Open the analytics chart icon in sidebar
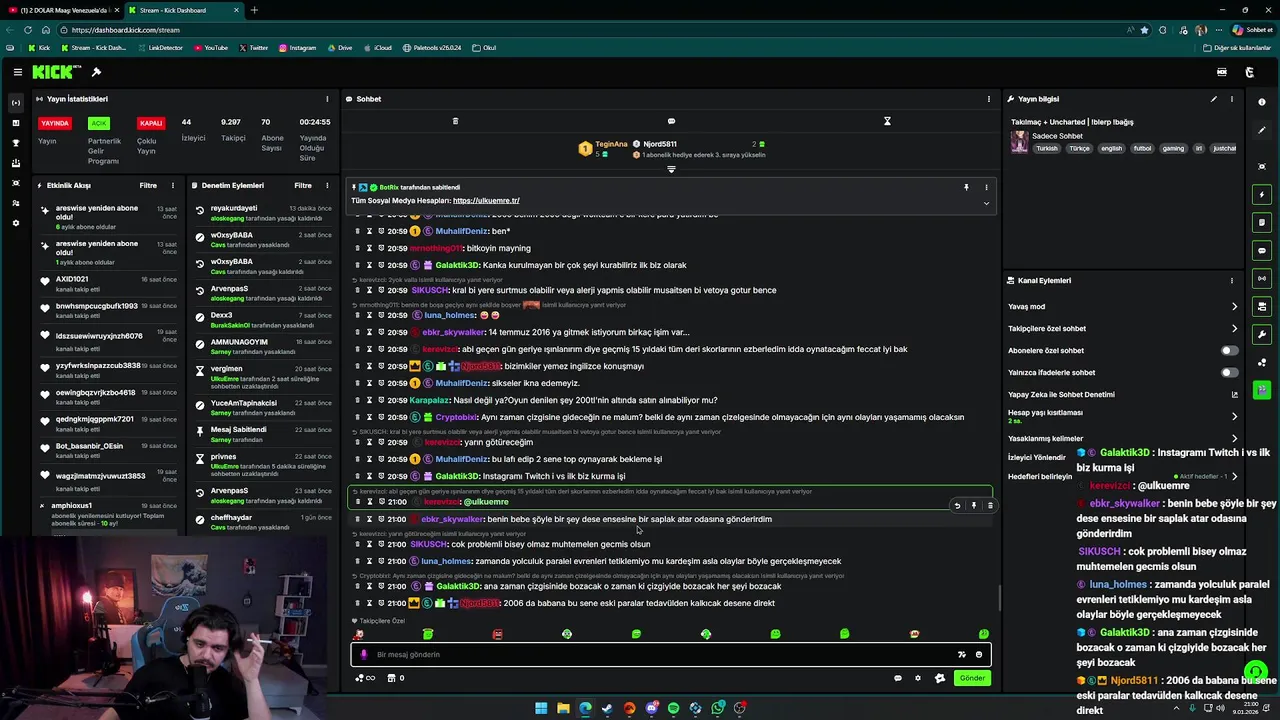This screenshot has width=1280, height=720. coord(15,123)
